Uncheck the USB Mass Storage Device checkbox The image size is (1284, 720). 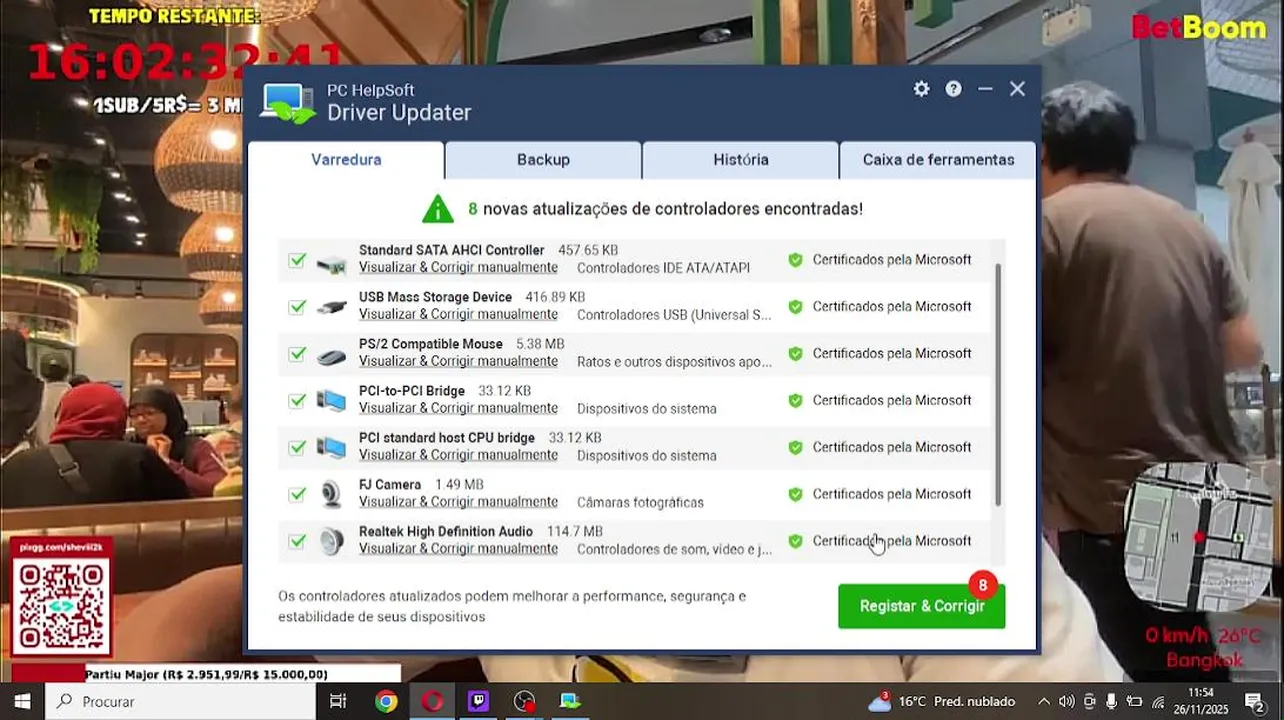tap(297, 307)
